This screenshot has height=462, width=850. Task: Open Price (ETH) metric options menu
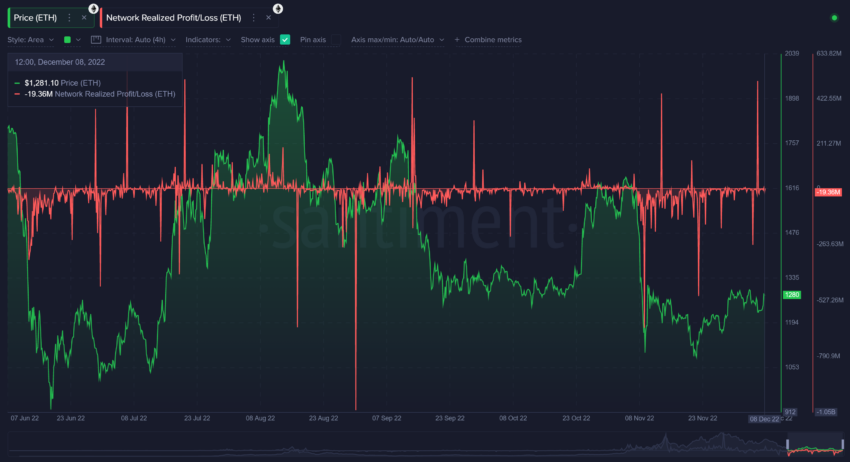coord(69,18)
